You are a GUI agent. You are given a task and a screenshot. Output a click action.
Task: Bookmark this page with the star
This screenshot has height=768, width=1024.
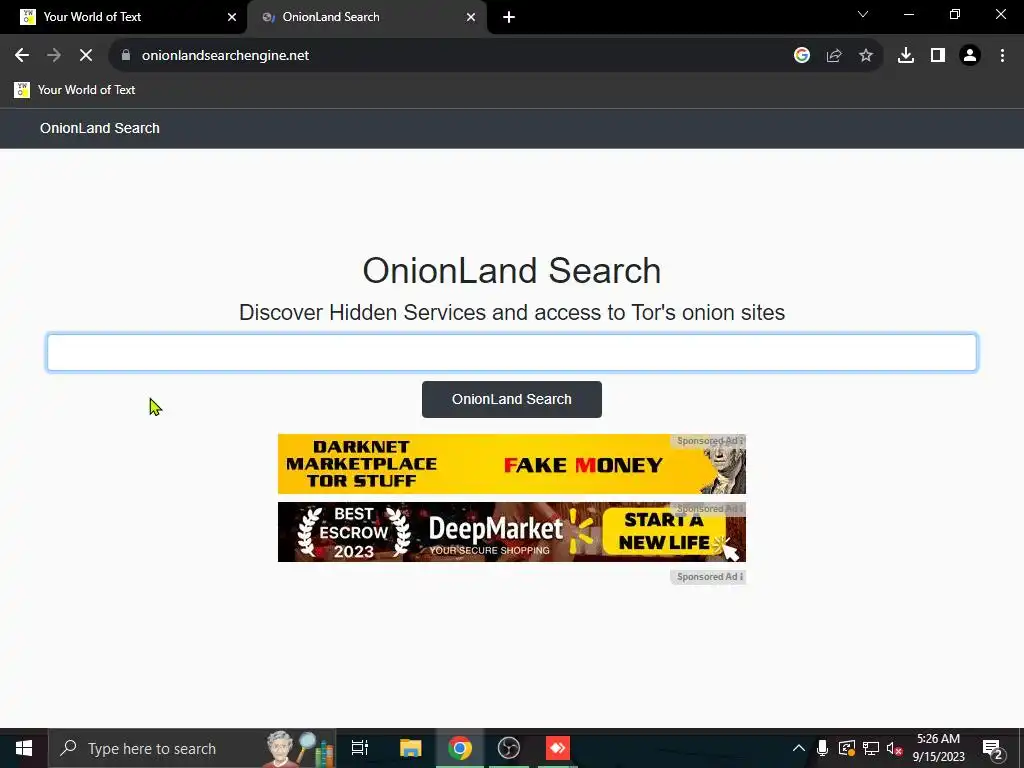866,56
